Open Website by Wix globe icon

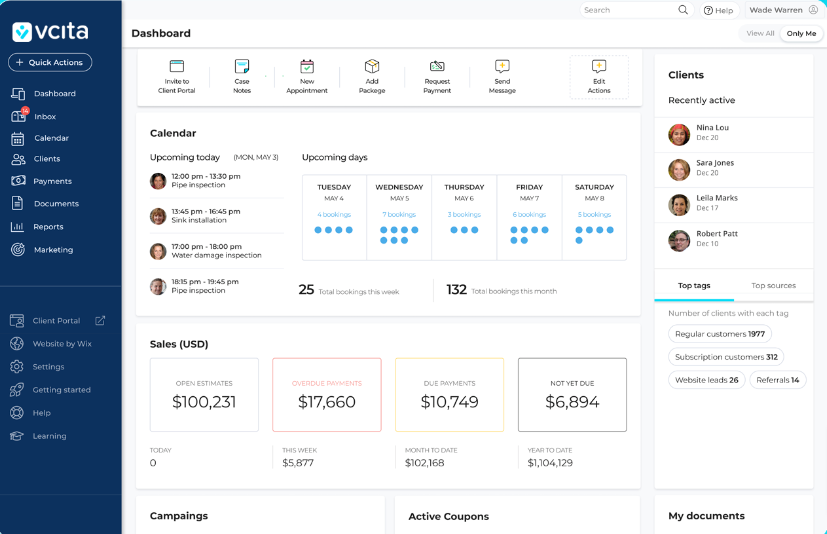[17, 344]
